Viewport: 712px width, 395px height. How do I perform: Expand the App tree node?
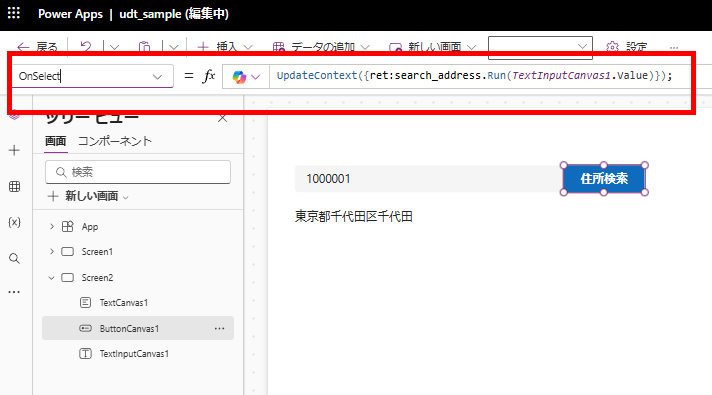point(52,227)
